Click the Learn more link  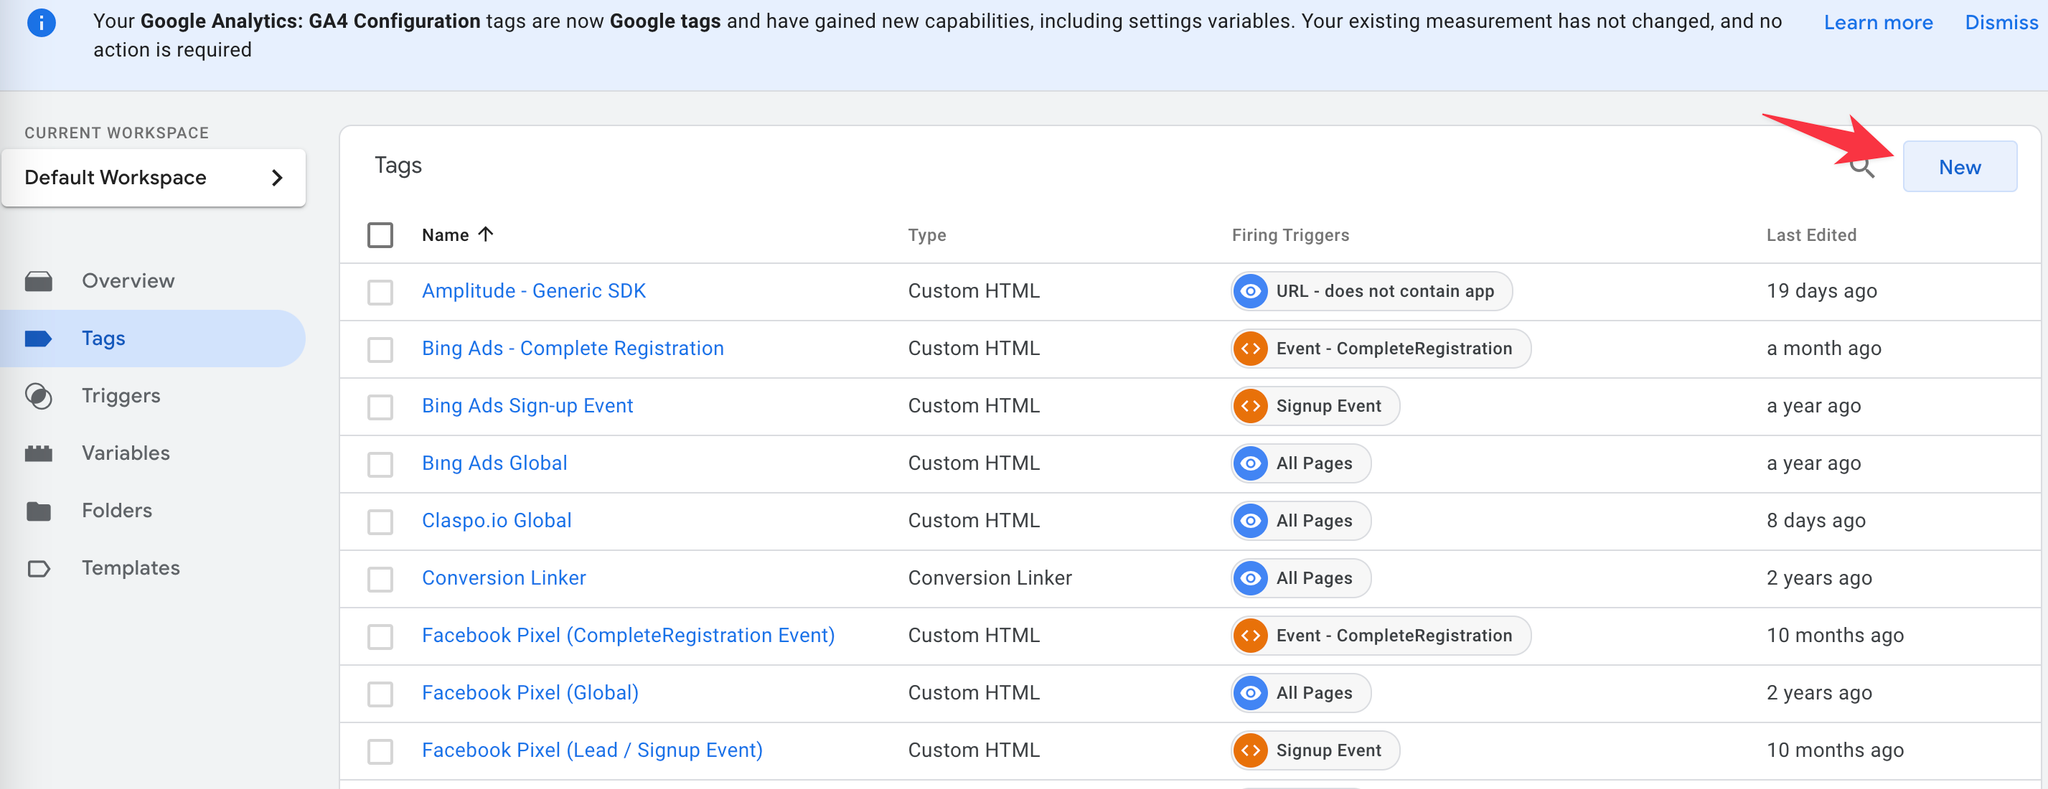point(1878,23)
